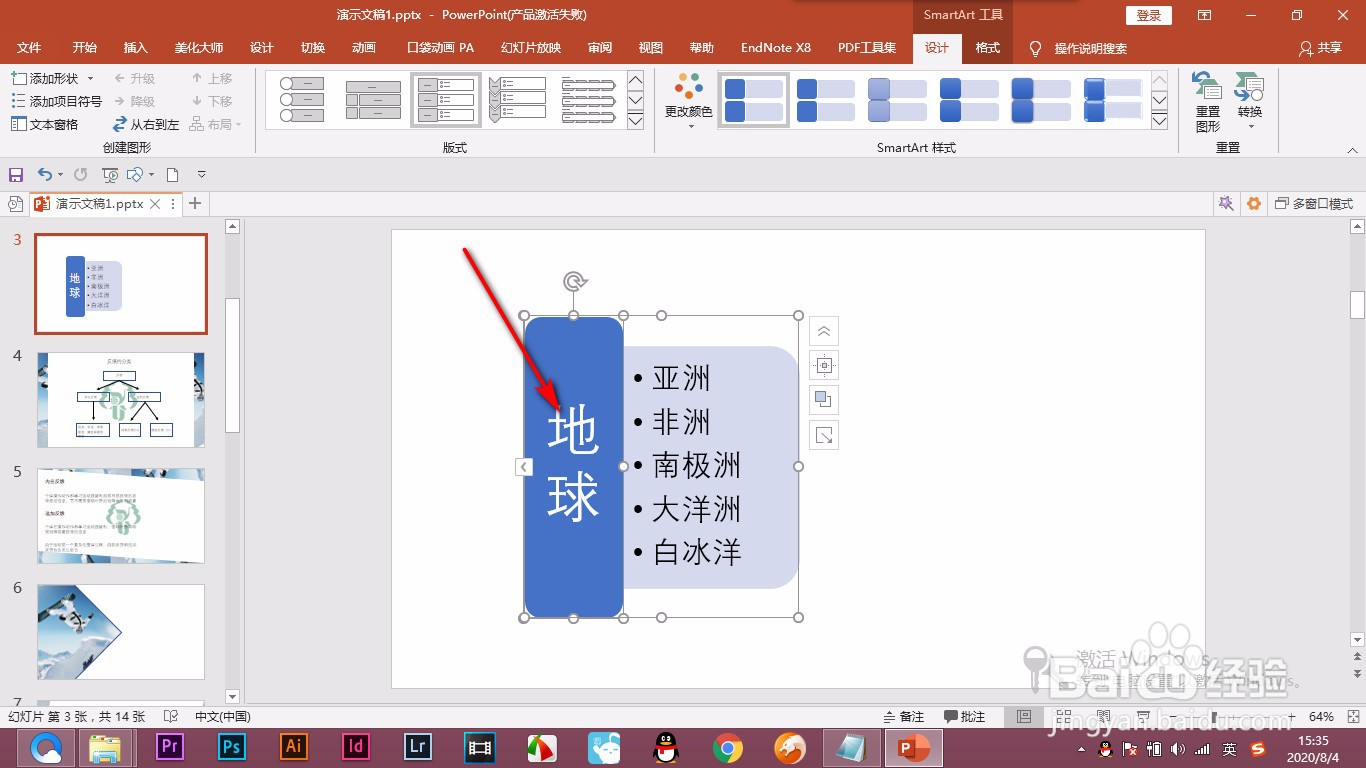Open Customize Quick Access Toolbar dropdown
The height and width of the screenshot is (768, 1366).
[201, 174]
